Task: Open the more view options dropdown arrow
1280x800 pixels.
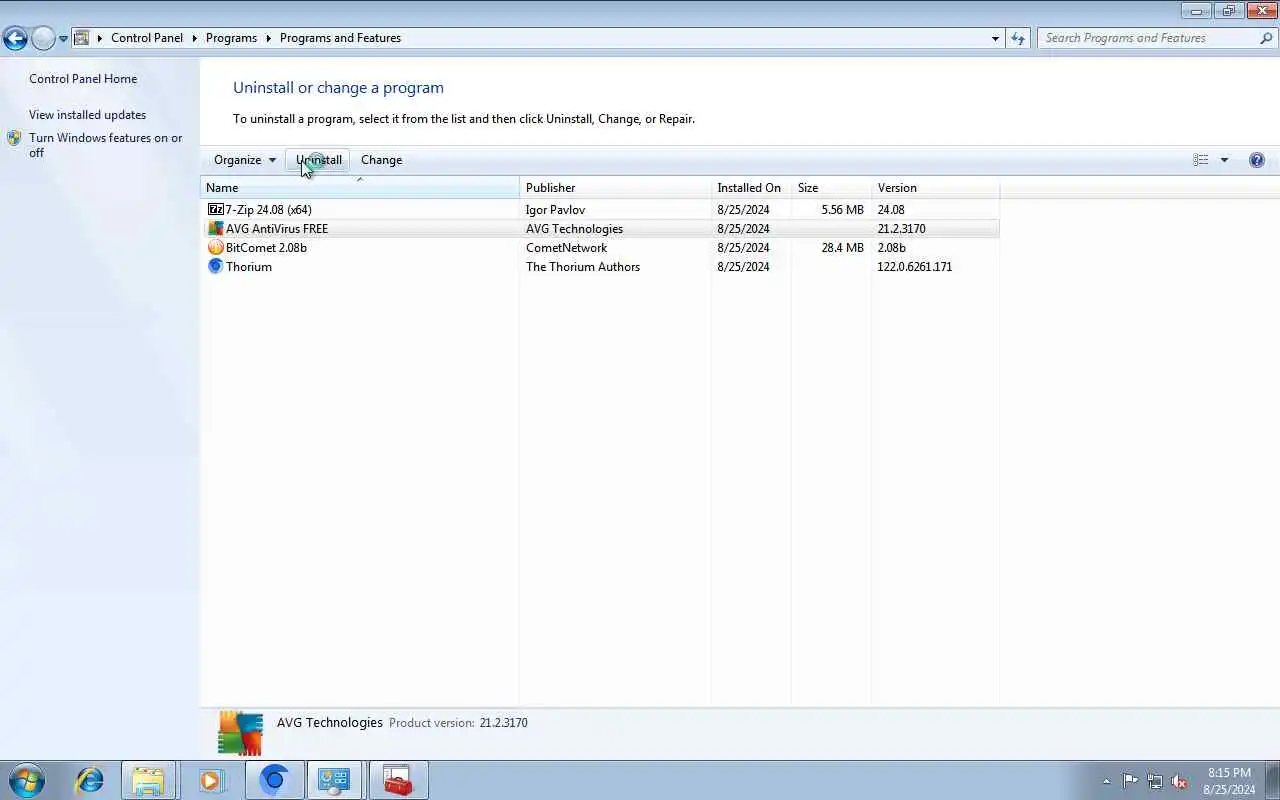Action: pyautogui.click(x=1224, y=160)
